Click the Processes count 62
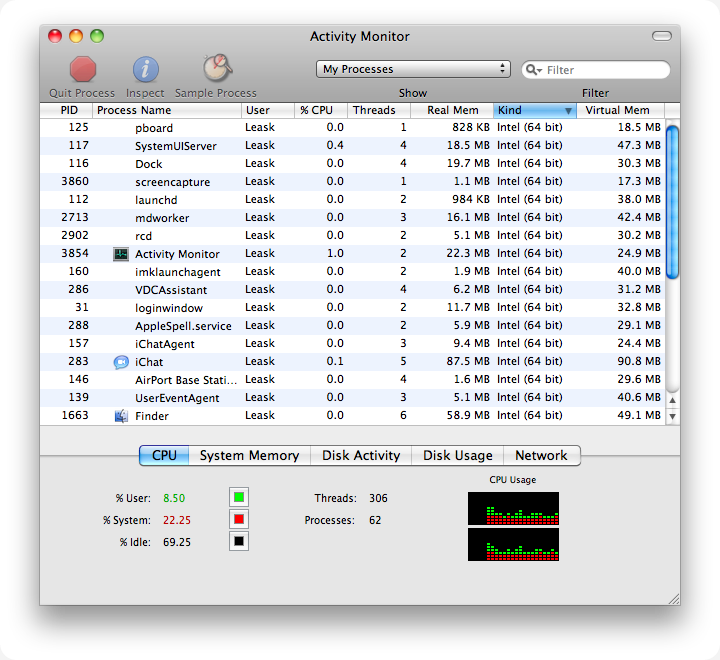Viewport: 720px width, 660px height. pyautogui.click(x=375, y=520)
